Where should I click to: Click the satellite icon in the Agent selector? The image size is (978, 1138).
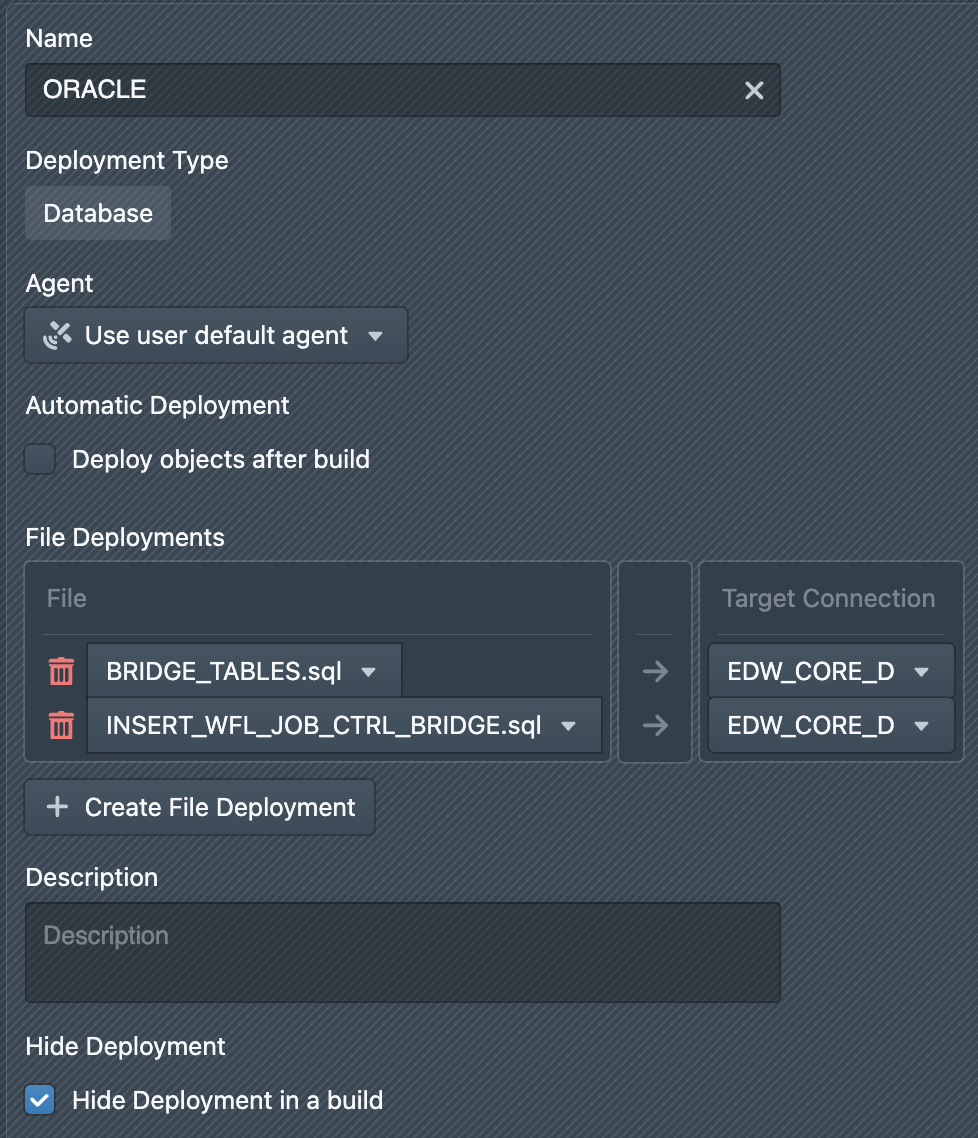[x=57, y=336]
